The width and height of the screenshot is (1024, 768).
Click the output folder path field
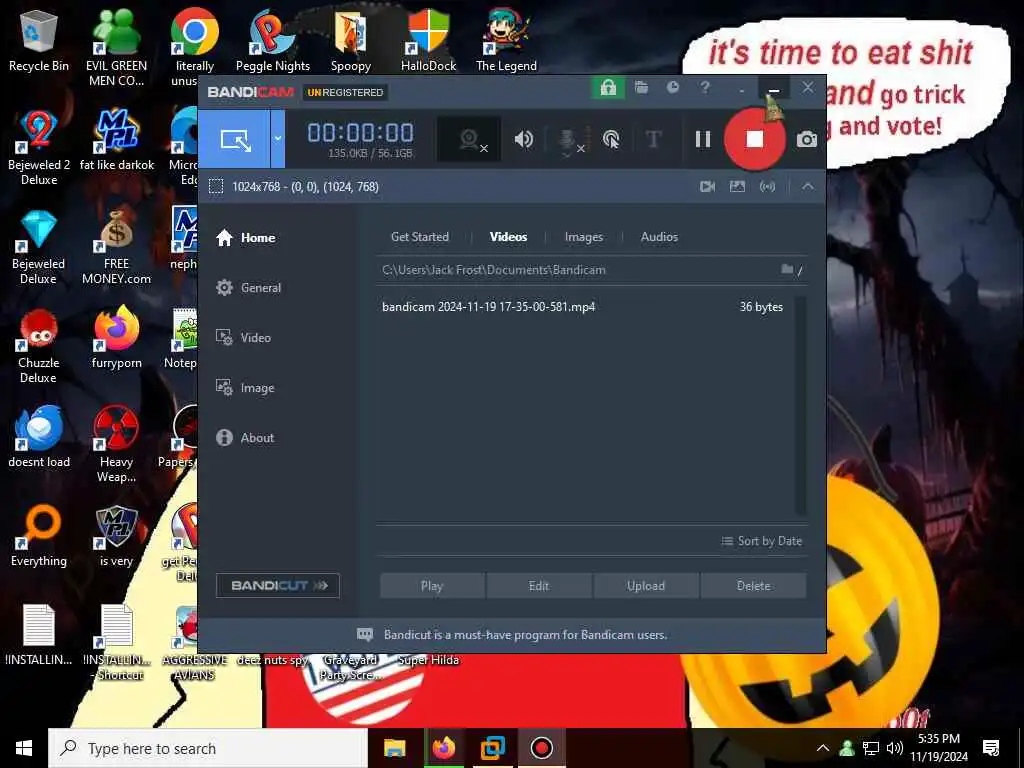pos(578,270)
